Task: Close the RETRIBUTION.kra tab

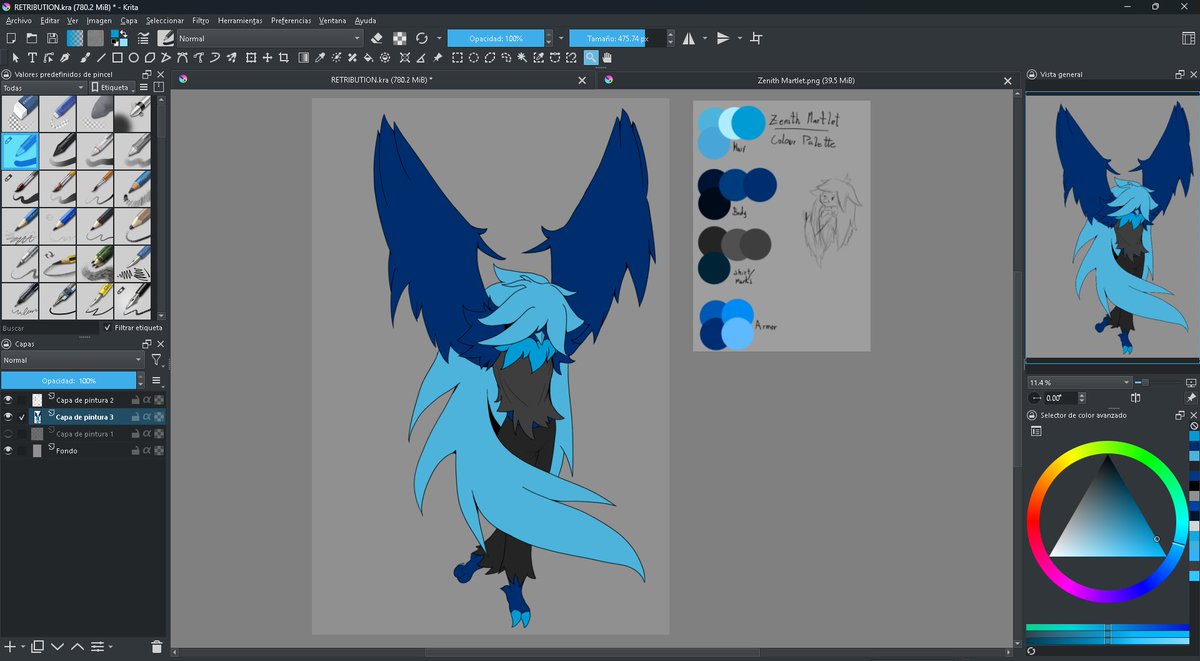Action: pyautogui.click(x=583, y=80)
